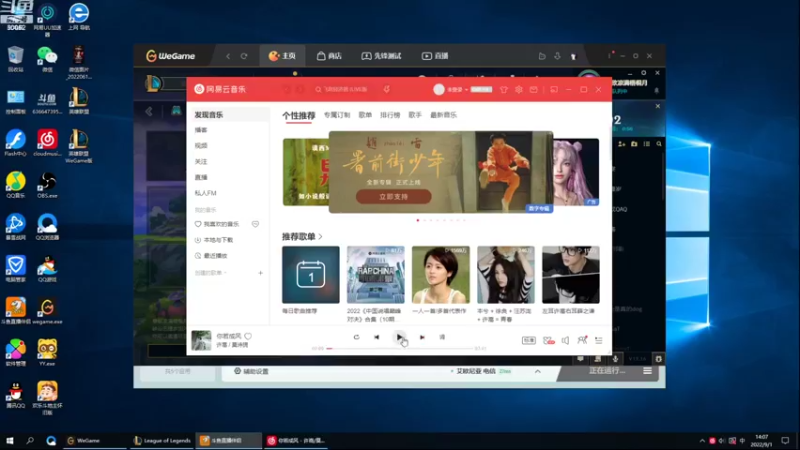Click the listen-to-identify microphone icon

[x=387, y=89]
